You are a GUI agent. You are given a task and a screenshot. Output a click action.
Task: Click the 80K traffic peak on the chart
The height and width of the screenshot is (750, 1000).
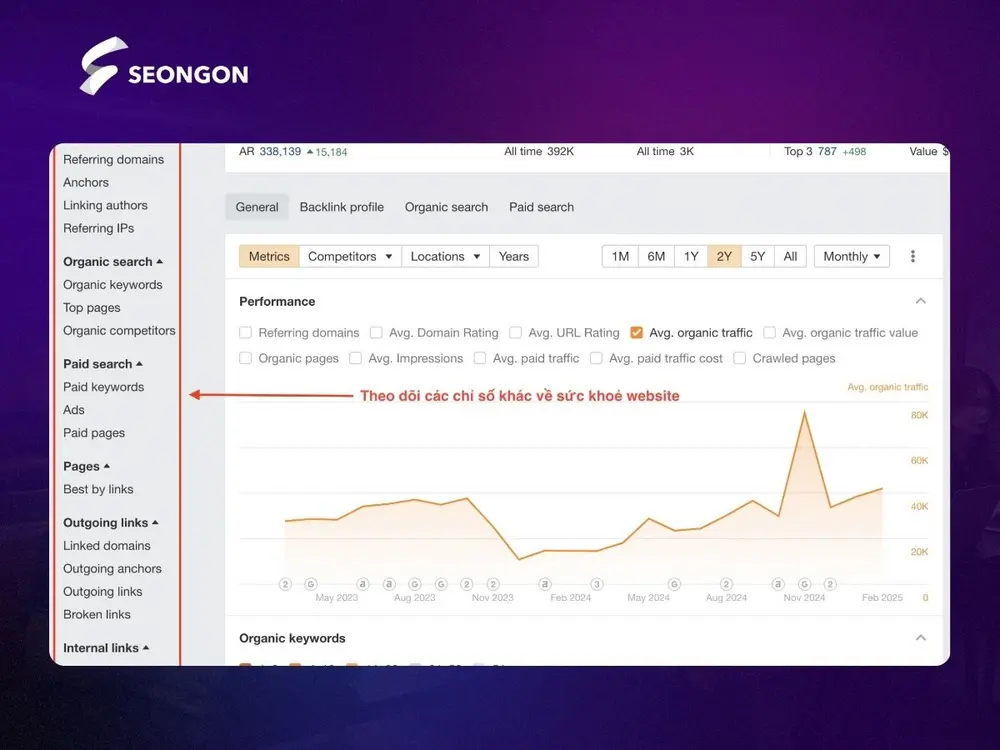click(804, 413)
